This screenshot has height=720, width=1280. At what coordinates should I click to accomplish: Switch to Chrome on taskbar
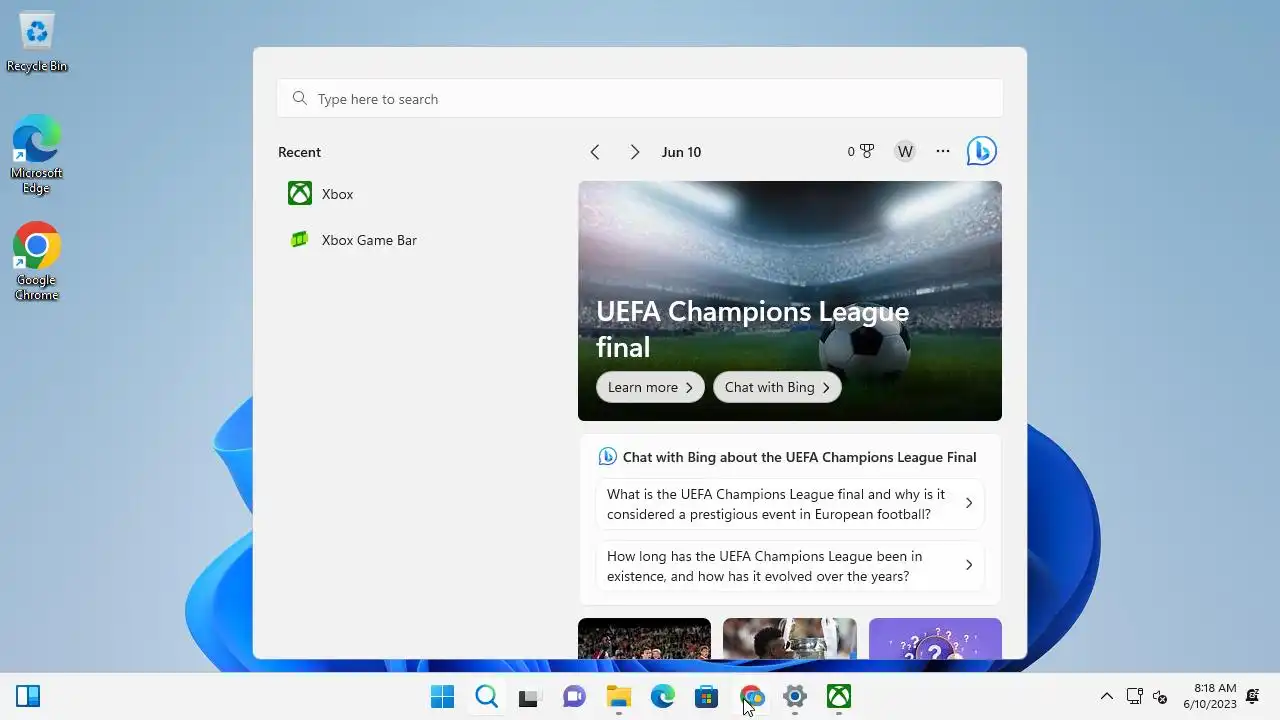[751, 696]
